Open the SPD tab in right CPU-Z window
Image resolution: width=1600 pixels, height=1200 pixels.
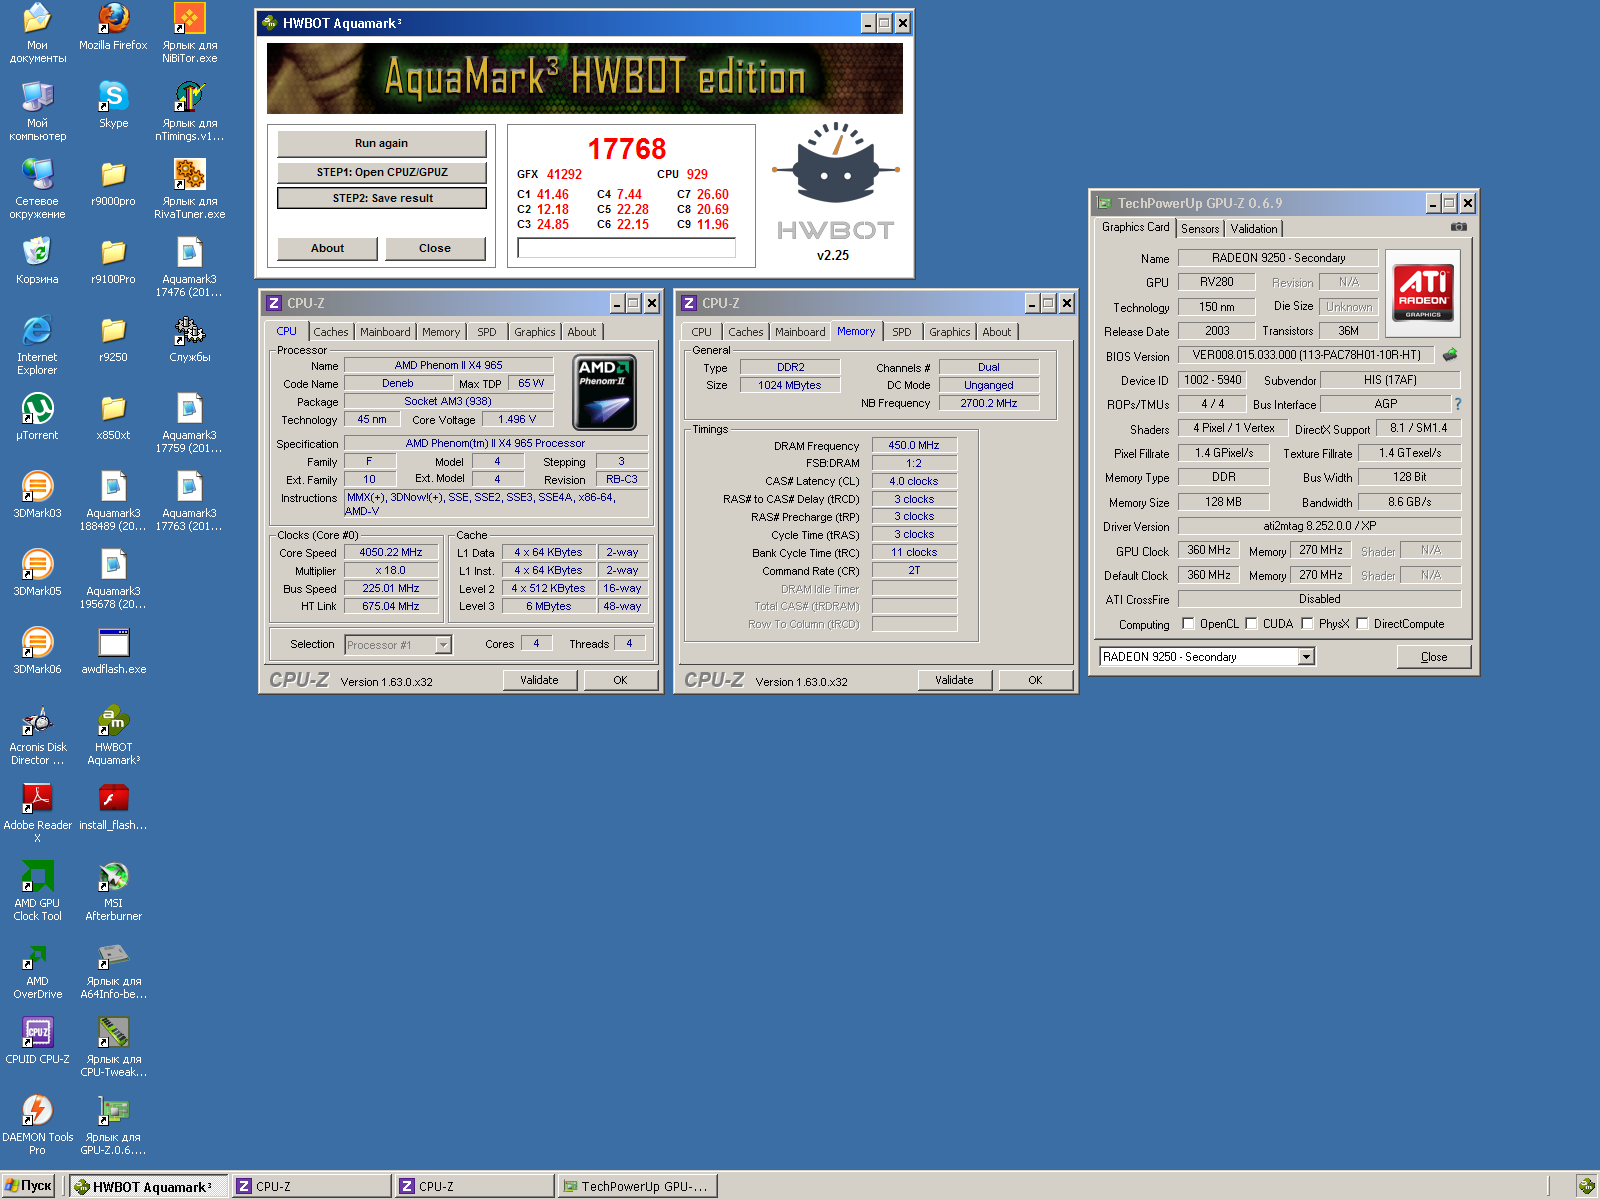(x=902, y=332)
